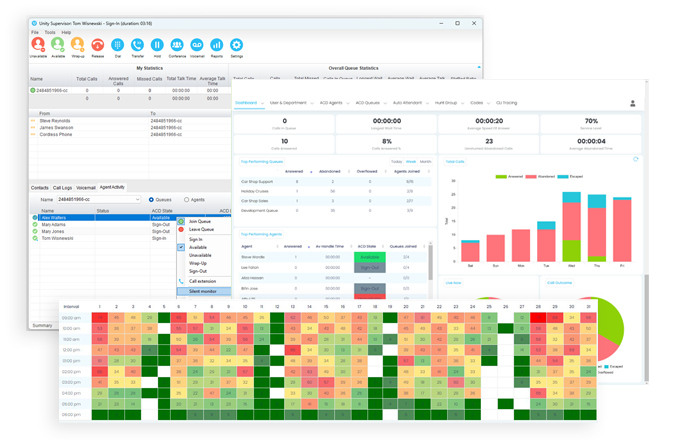The width and height of the screenshot is (685, 440).
Task: Click the Transfer call icon
Action: click(x=137, y=45)
